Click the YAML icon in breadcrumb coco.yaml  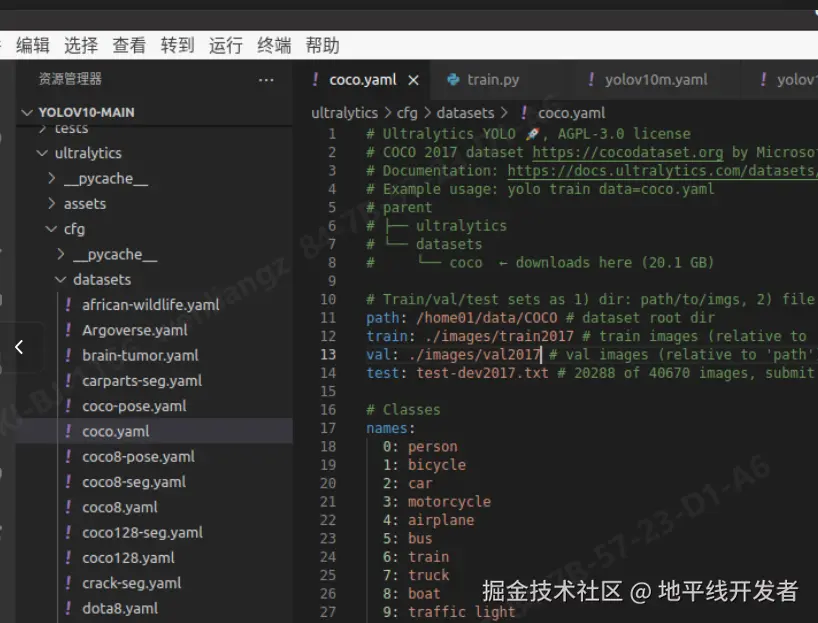tap(524, 113)
